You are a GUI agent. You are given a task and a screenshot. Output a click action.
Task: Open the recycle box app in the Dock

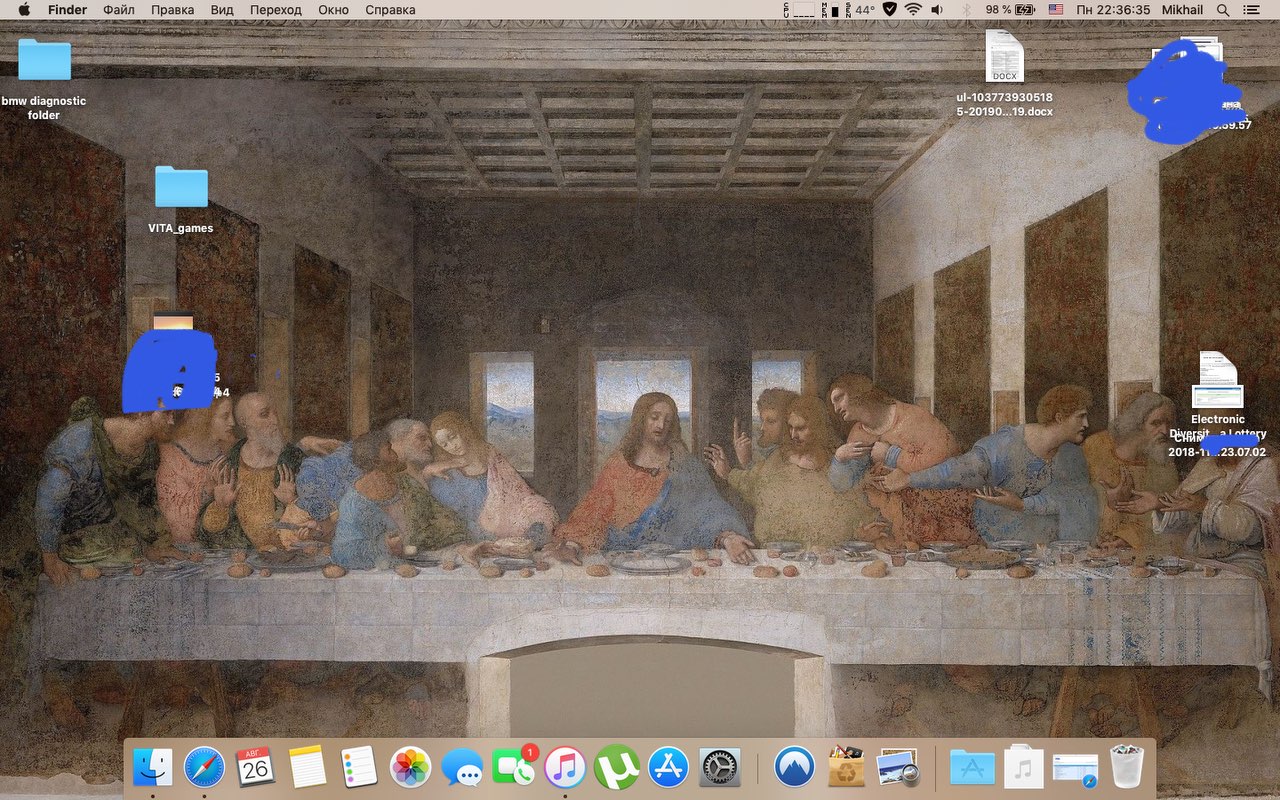coord(846,767)
